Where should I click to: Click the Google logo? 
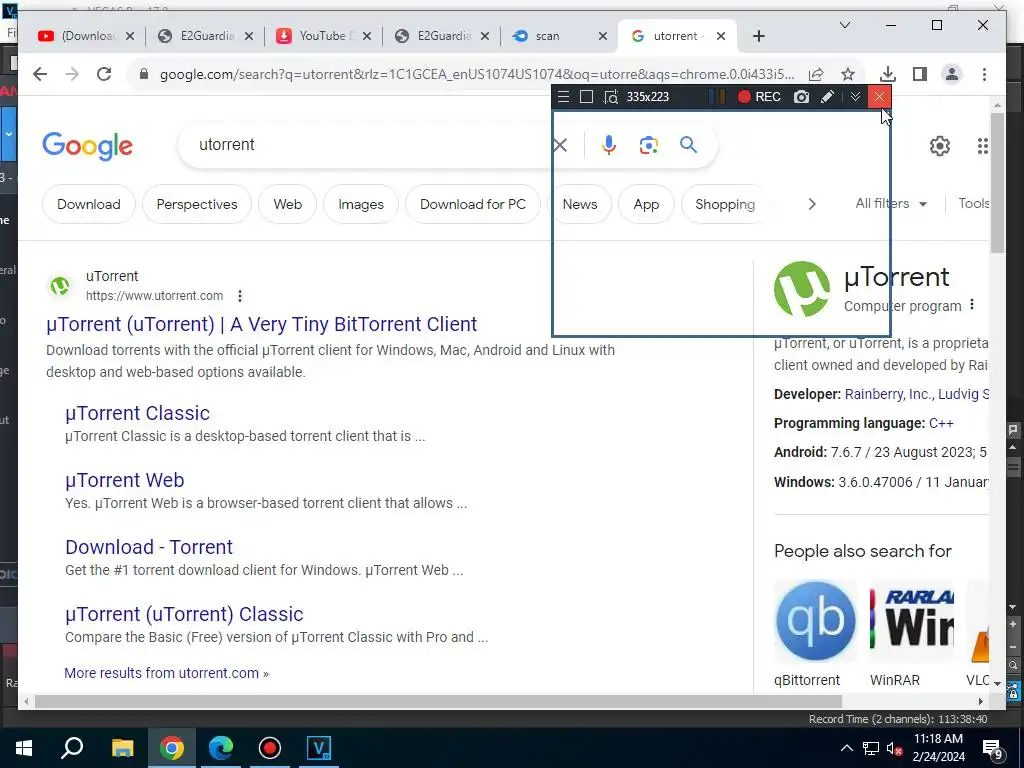click(88, 146)
